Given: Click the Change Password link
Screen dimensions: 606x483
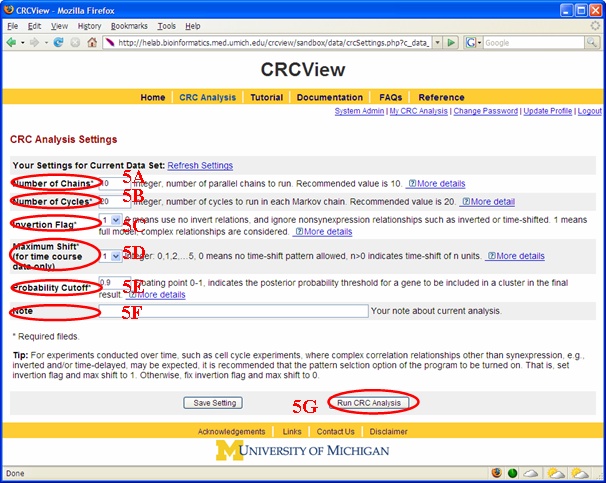Looking at the screenshot, I should click(x=486, y=111).
